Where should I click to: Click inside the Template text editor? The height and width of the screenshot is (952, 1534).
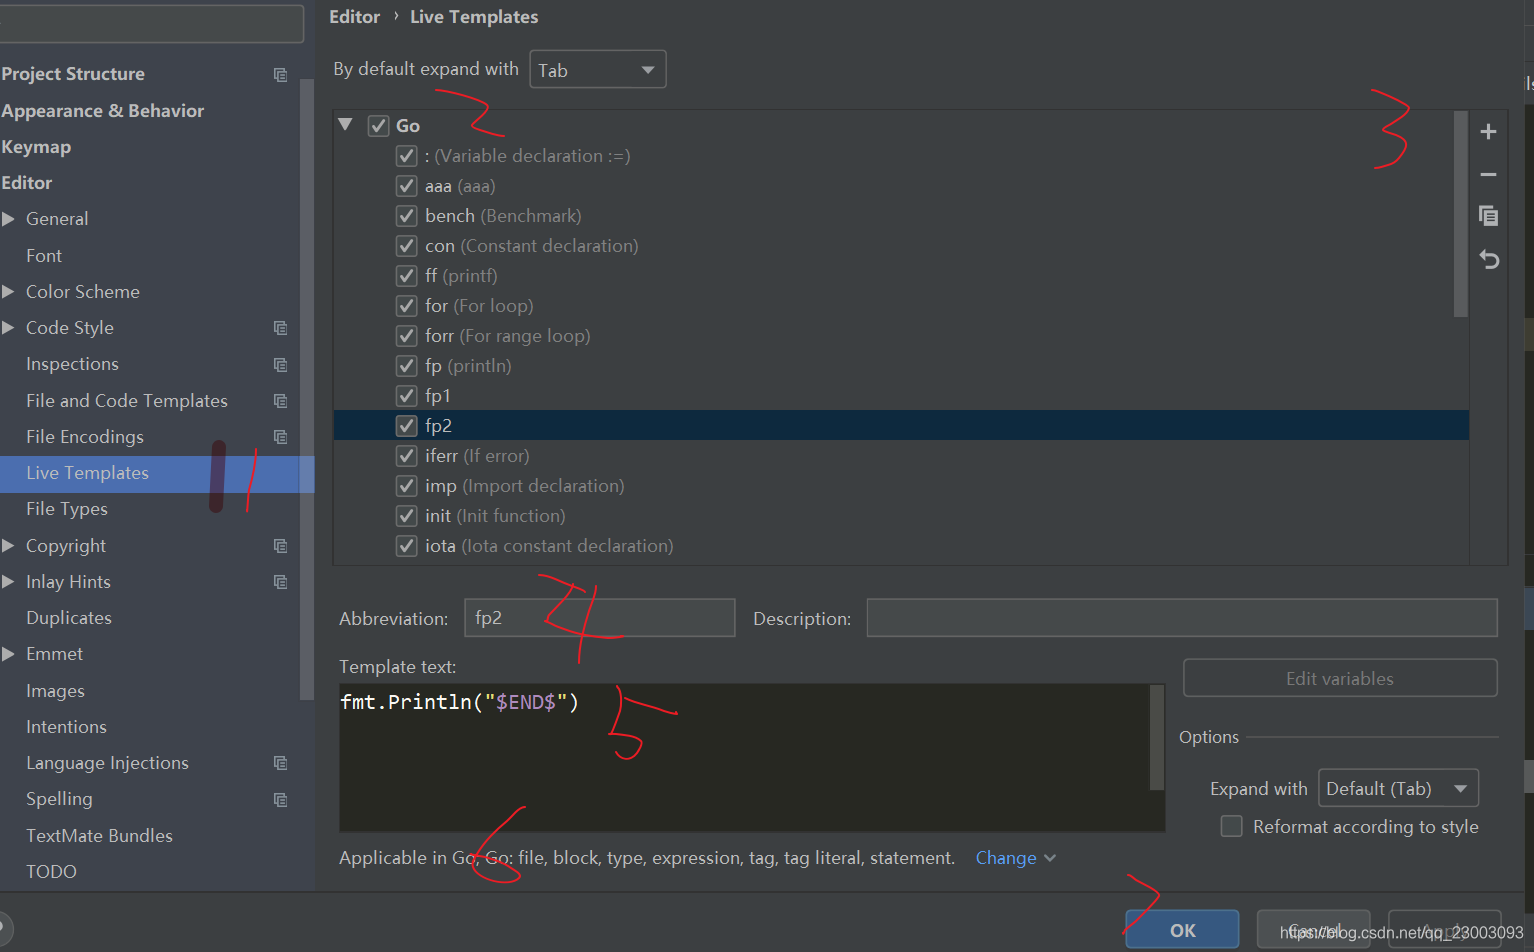coord(744,757)
